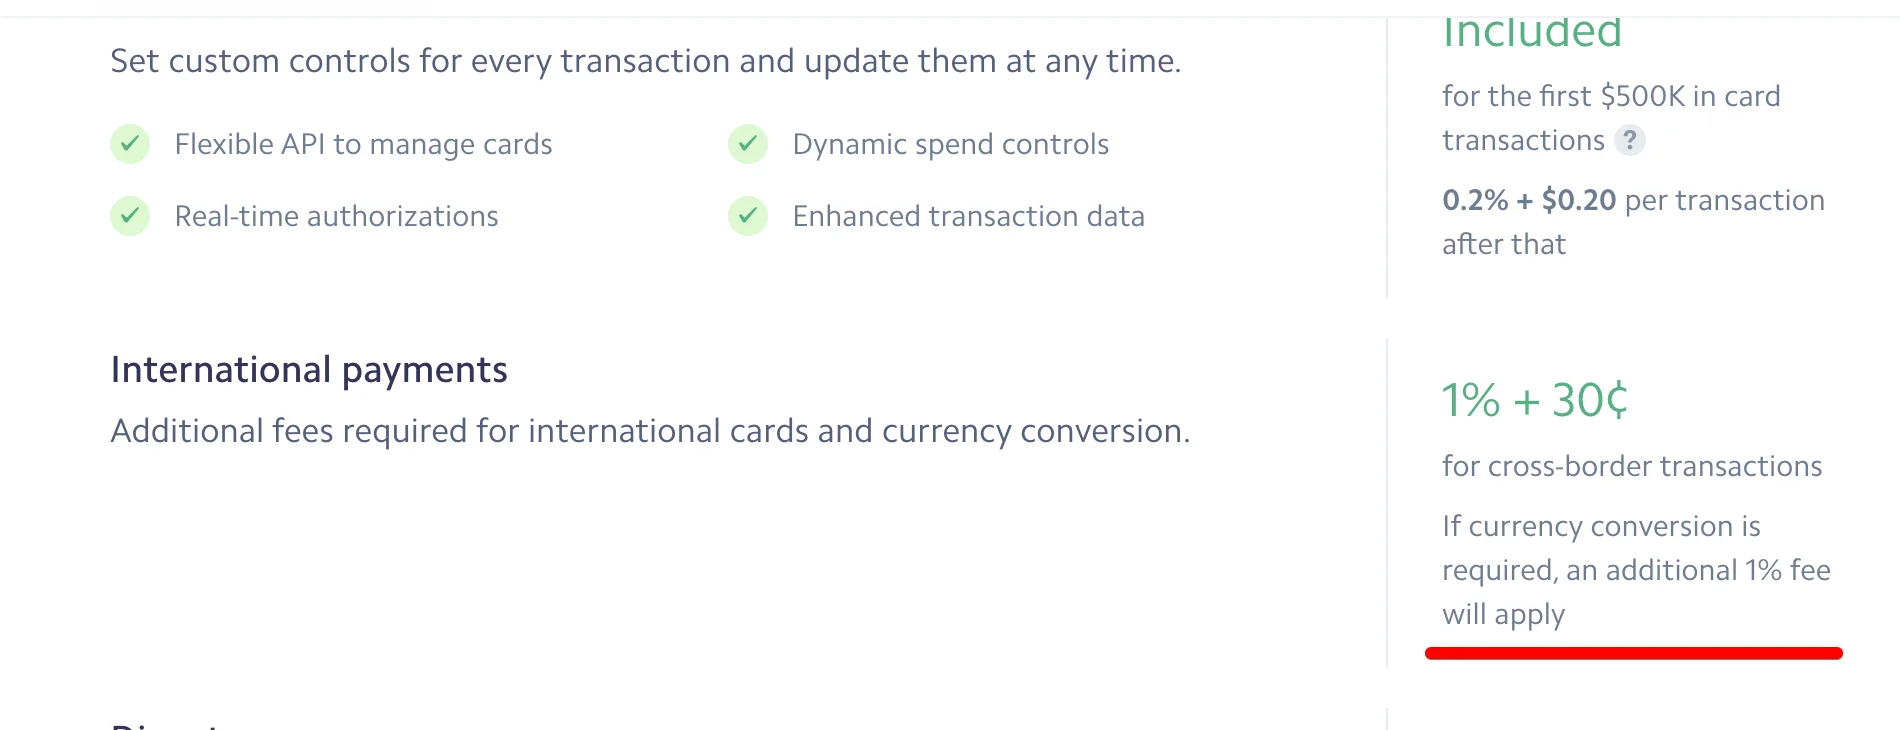The width and height of the screenshot is (1900, 730).
Task: Click the Set custom controls description sentence
Action: pos(645,61)
